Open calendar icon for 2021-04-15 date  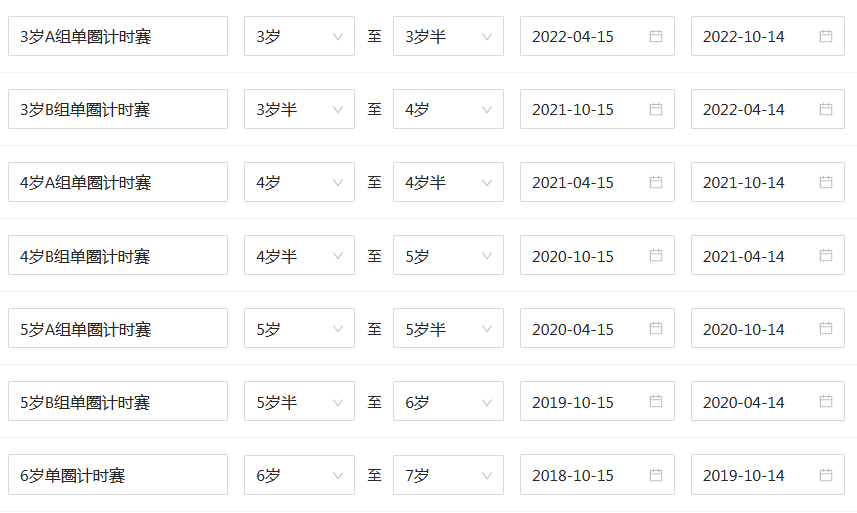coord(656,182)
